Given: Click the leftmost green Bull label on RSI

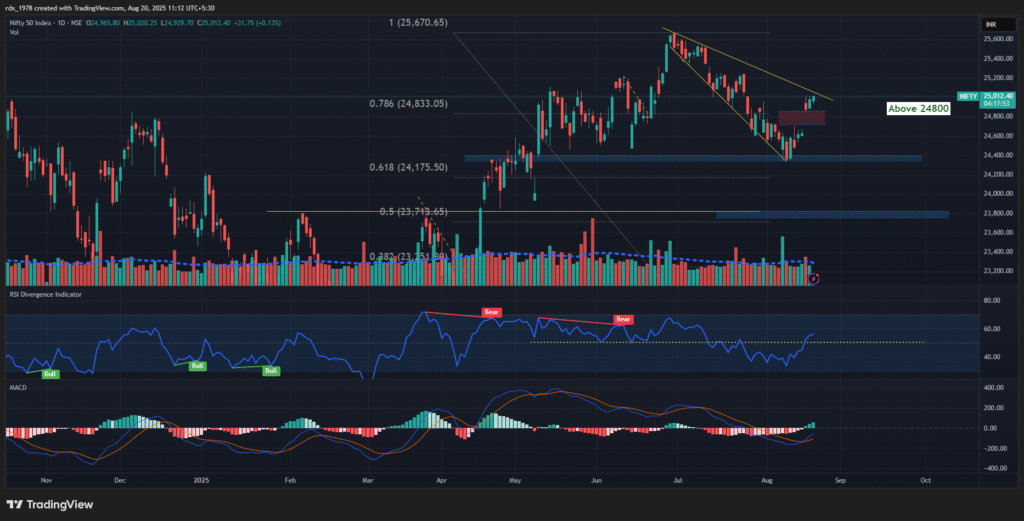Looking at the screenshot, I should 49,373.
